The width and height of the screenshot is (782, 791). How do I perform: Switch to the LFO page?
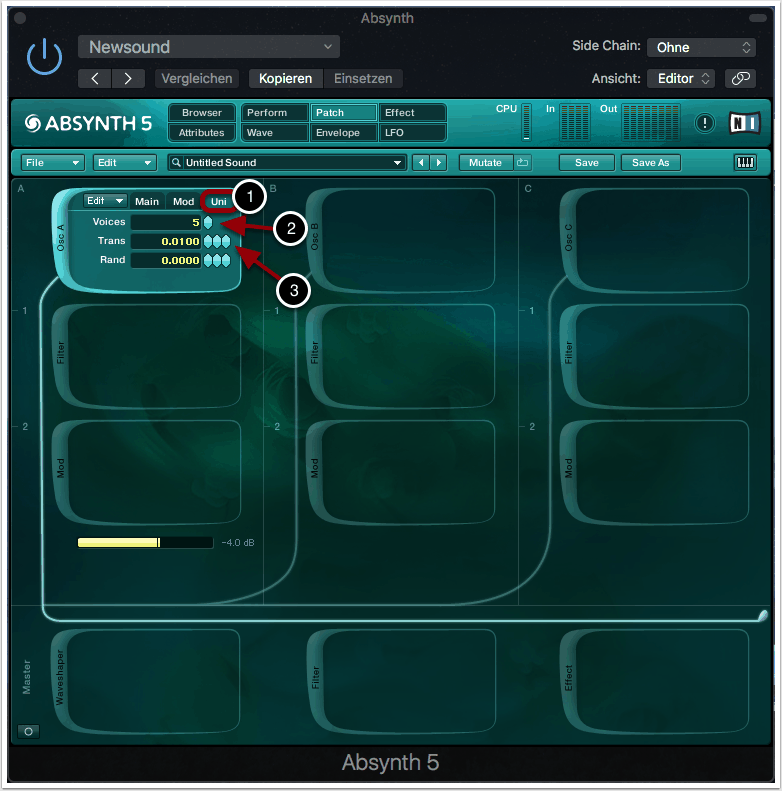[413, 133]
